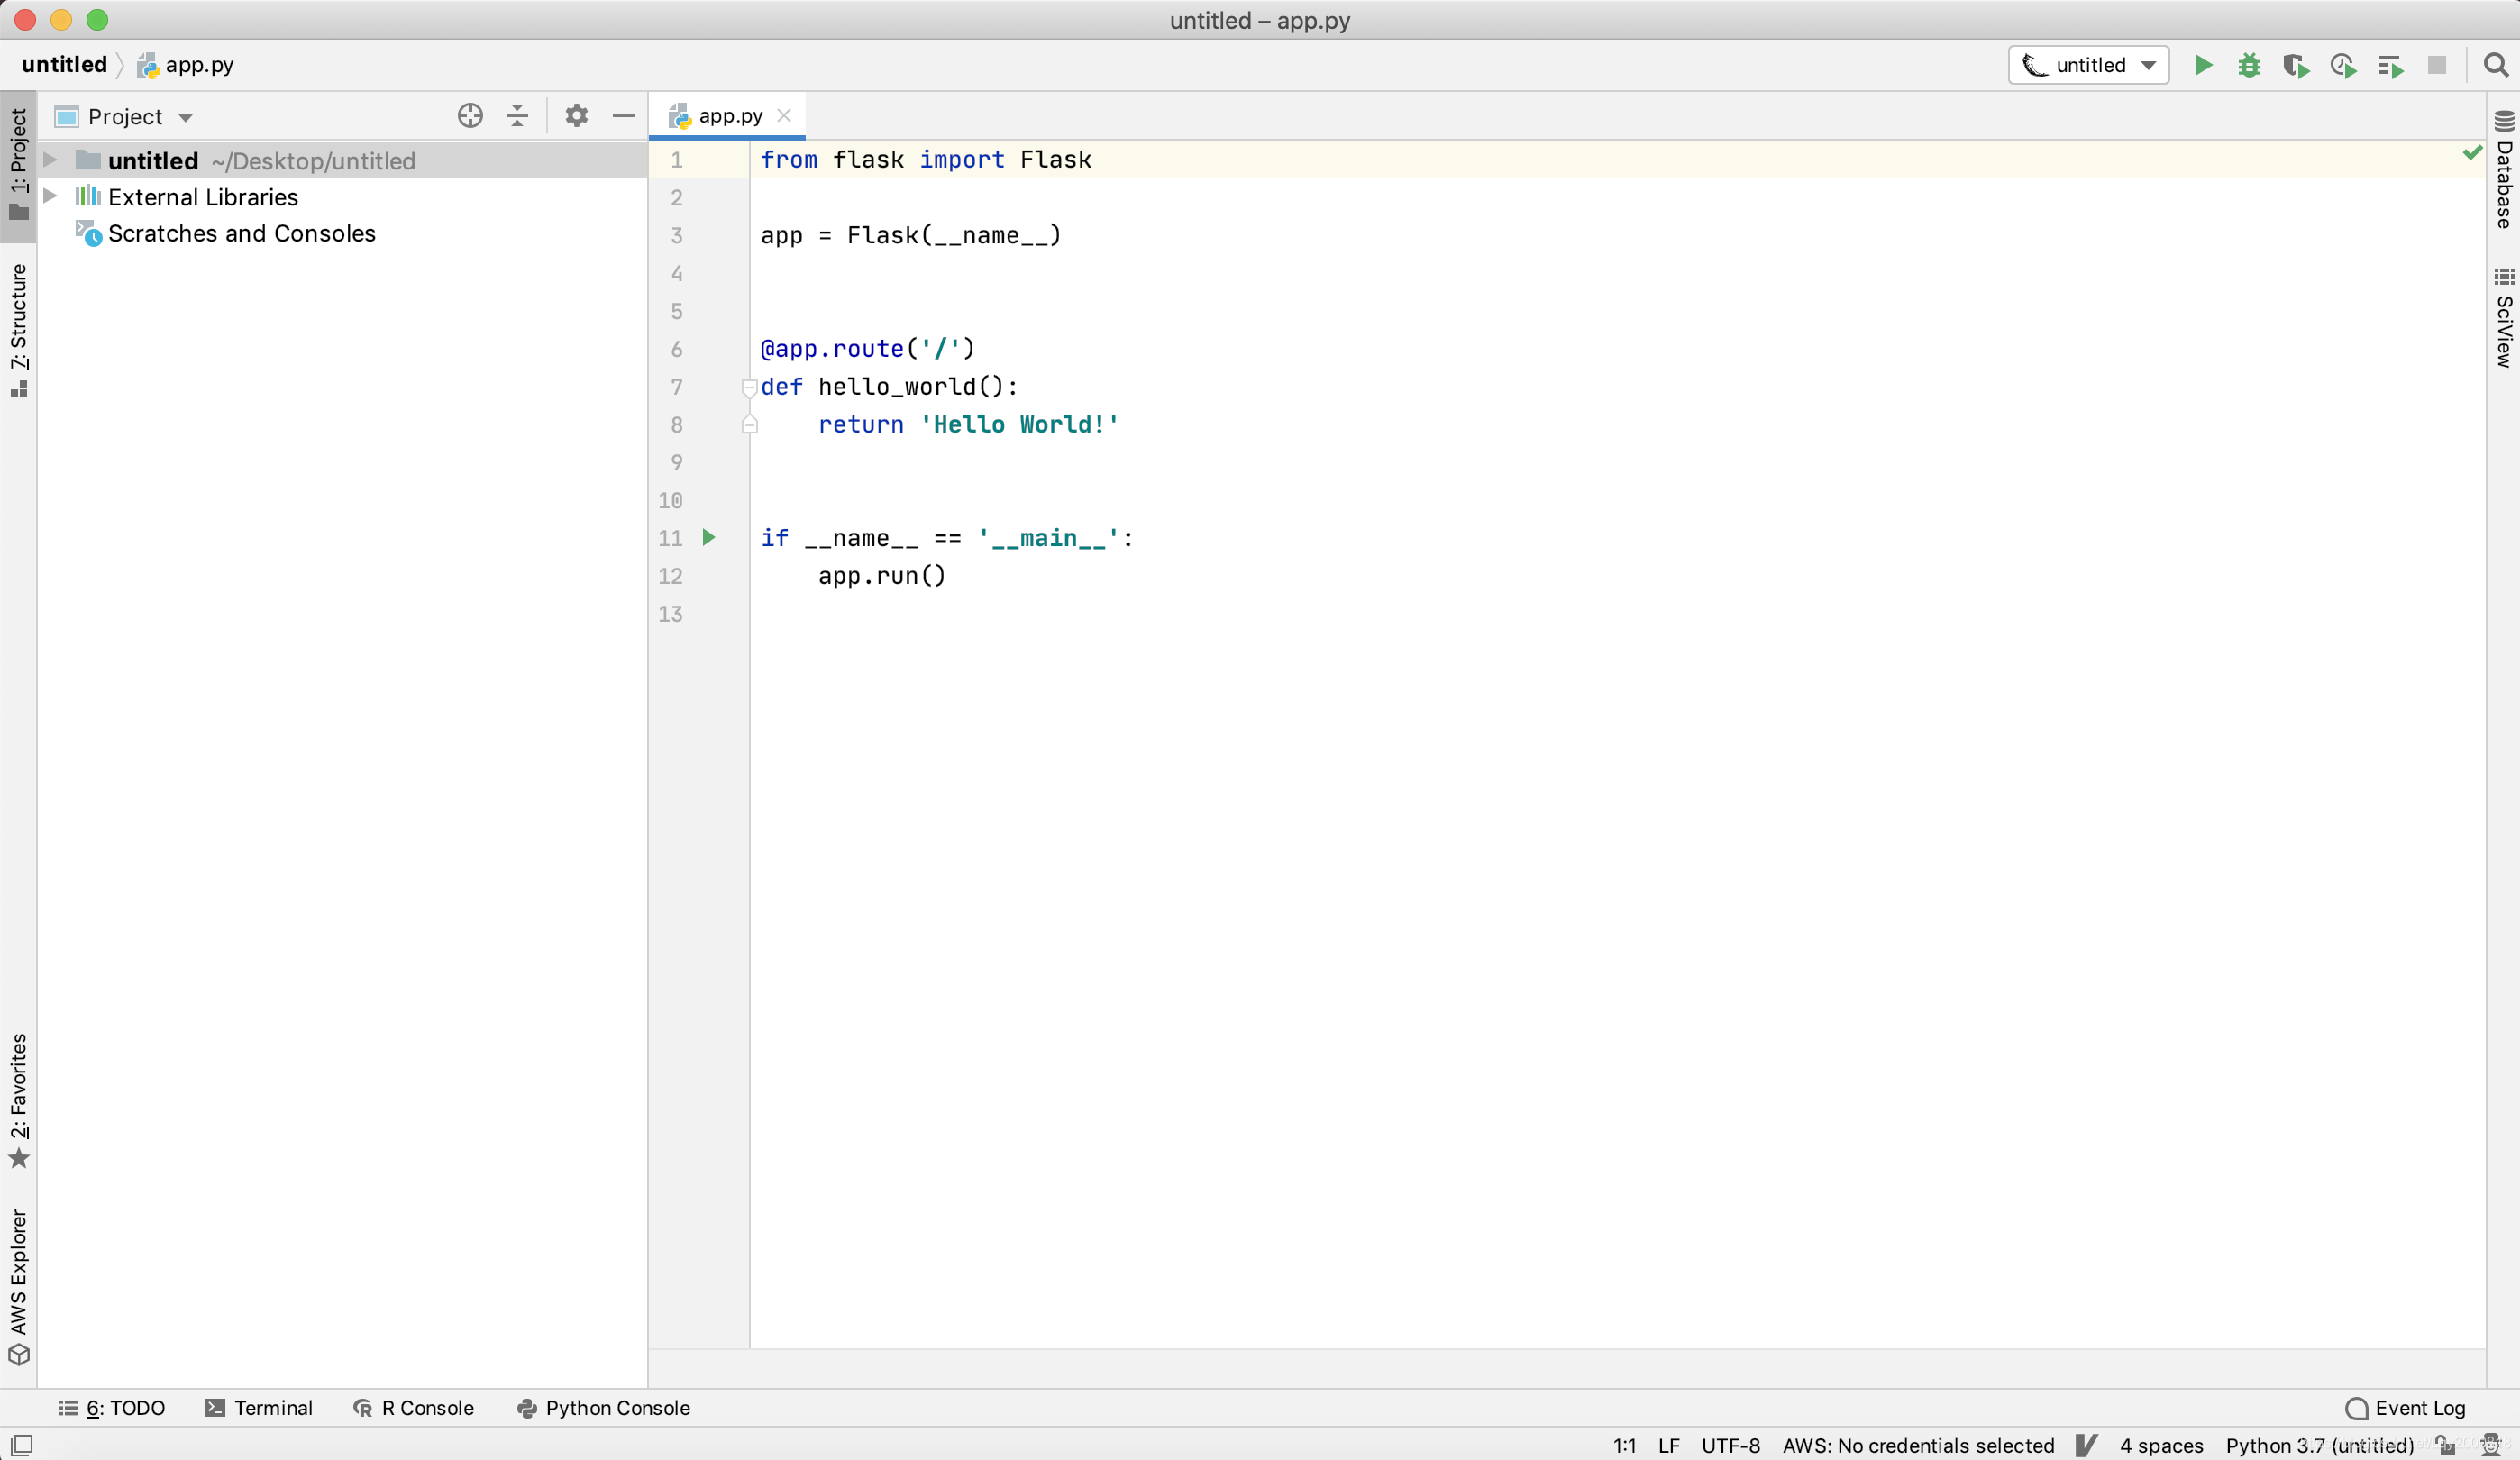The height and width of the screenshot is (1460, 2520).
Task: Click the run gutter arrow on line 11
Action: coord(709,538)
